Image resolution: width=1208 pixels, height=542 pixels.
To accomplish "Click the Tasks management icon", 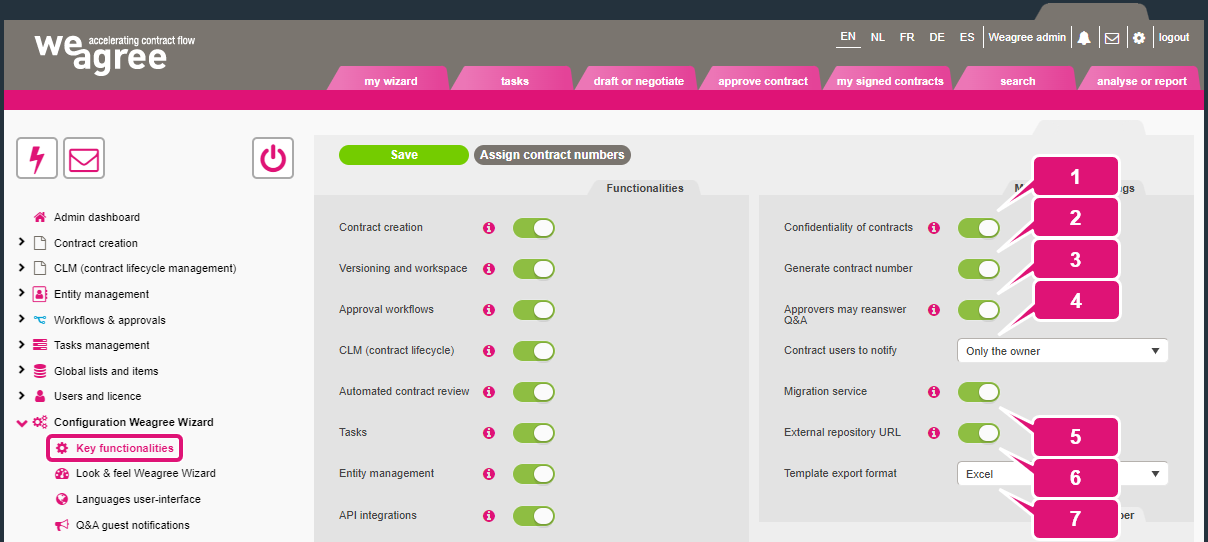I will [x=40, y=345].
